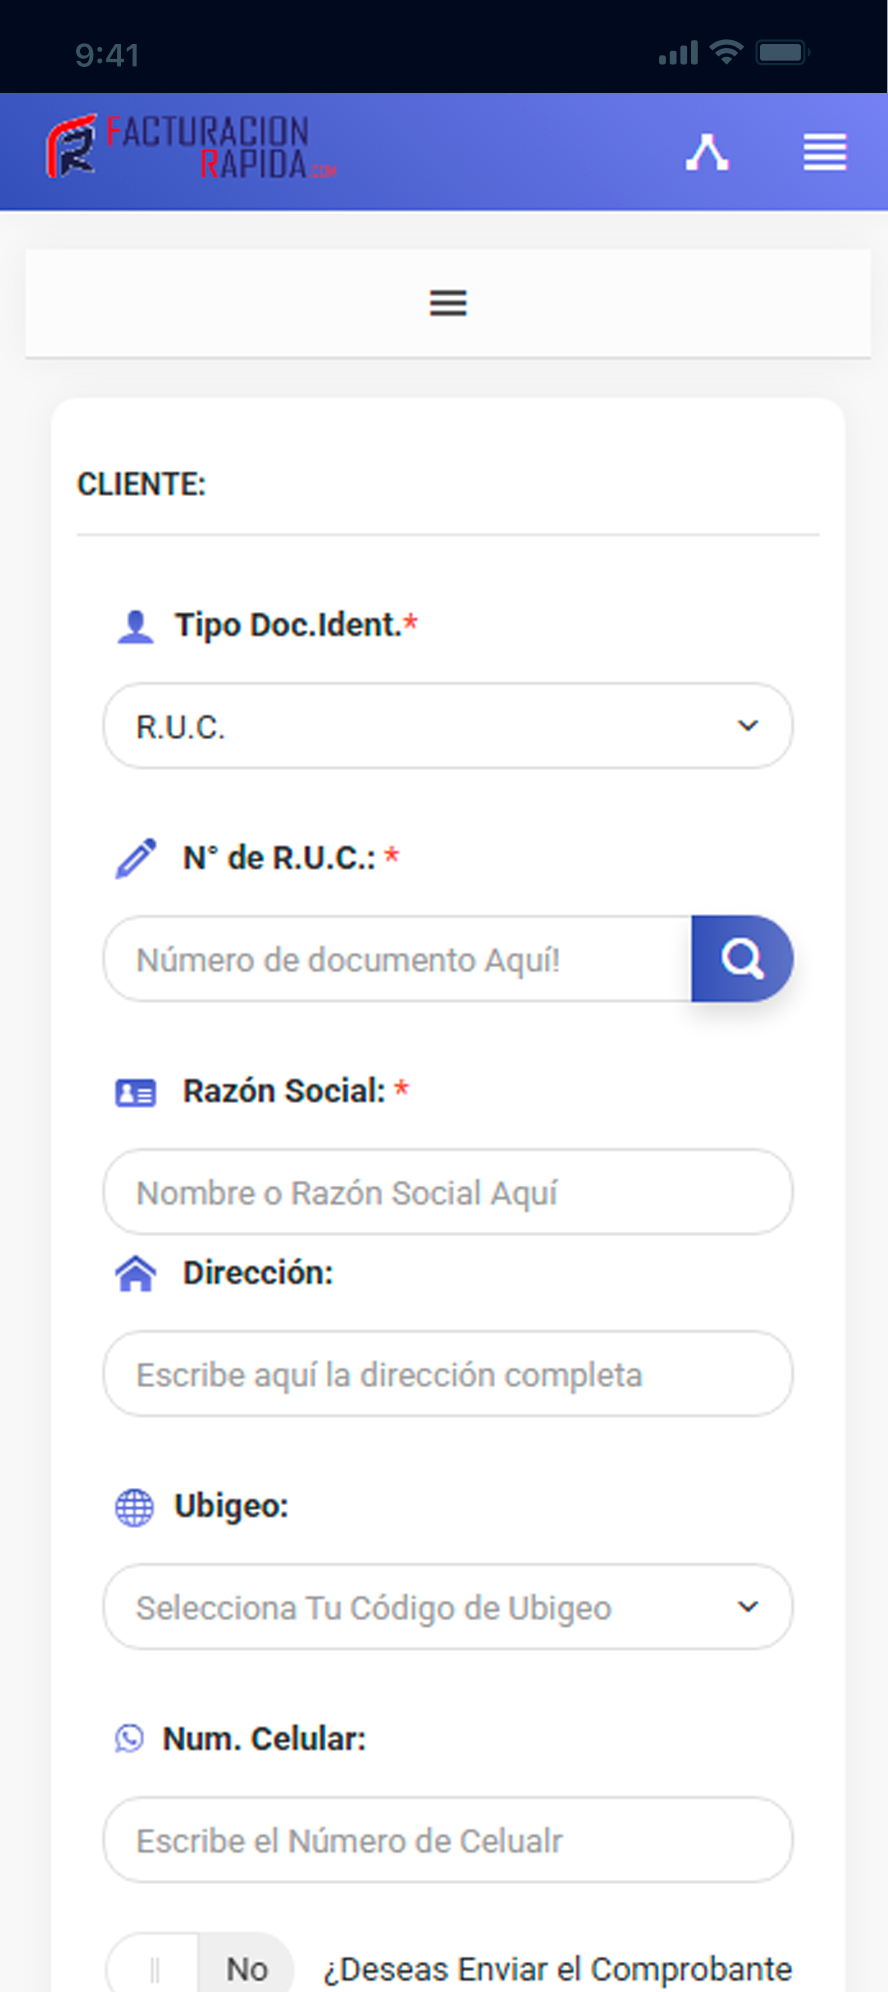
Task: Expand the centered three-line menu bar
Action: pyautogui.click(x=448, y=303)
